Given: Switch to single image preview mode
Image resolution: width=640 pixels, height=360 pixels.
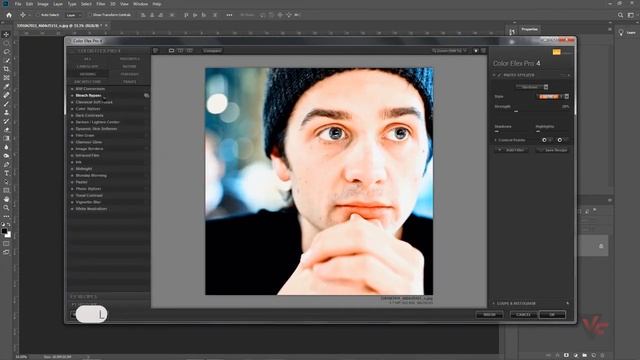Looking at the screenshot, I should pos(171,51).
